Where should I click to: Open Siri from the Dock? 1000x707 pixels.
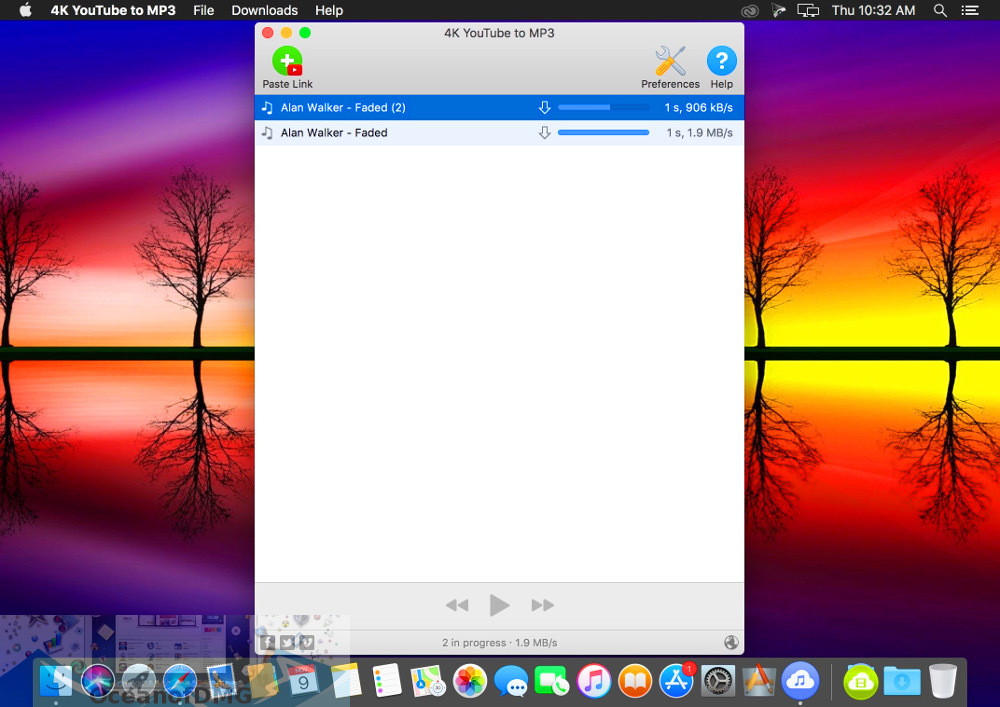(98, 681)
